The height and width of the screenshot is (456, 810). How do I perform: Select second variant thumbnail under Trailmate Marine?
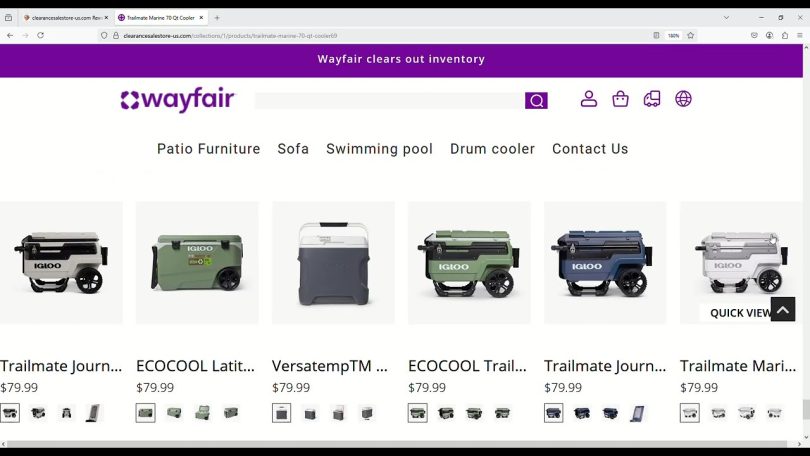pos(718,413)
